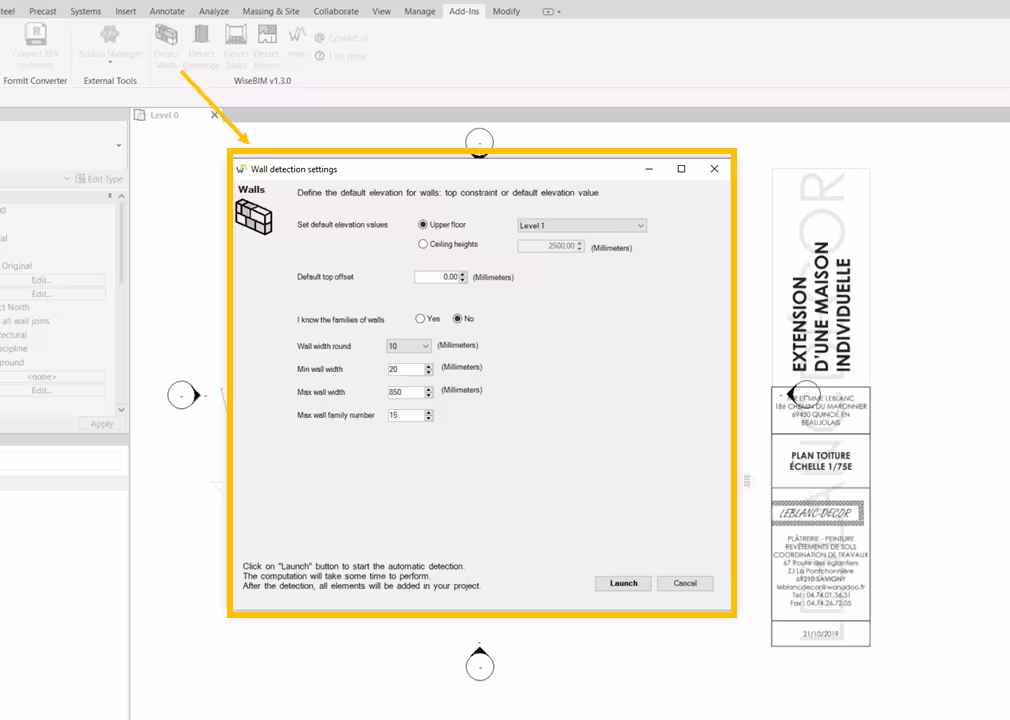Choose Yes for knowing wall families

click(421, 319)
